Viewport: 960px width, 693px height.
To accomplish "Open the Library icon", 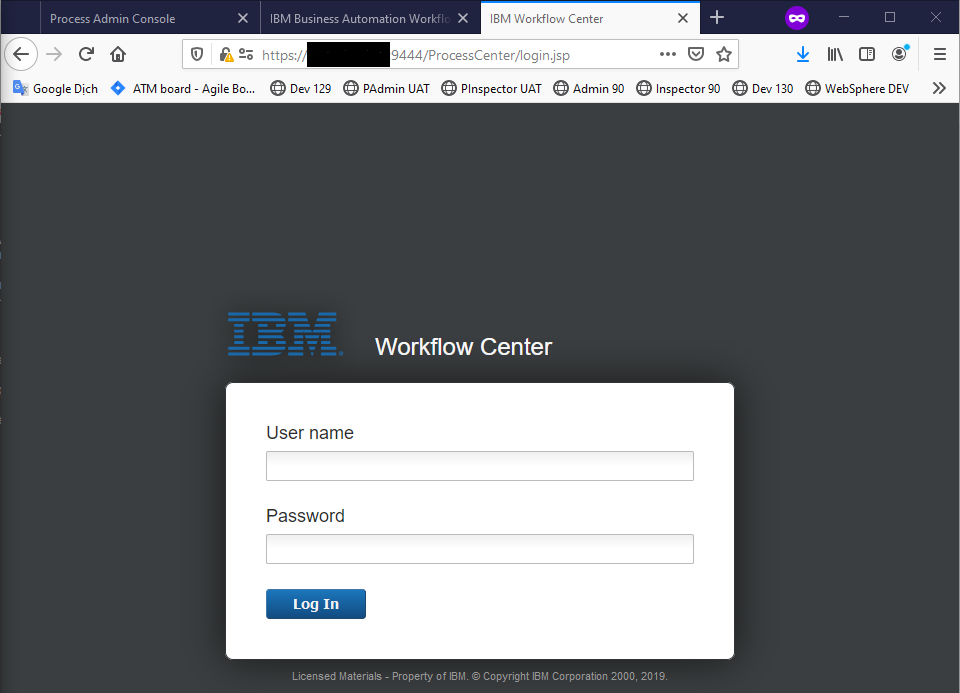I will 835,54.
